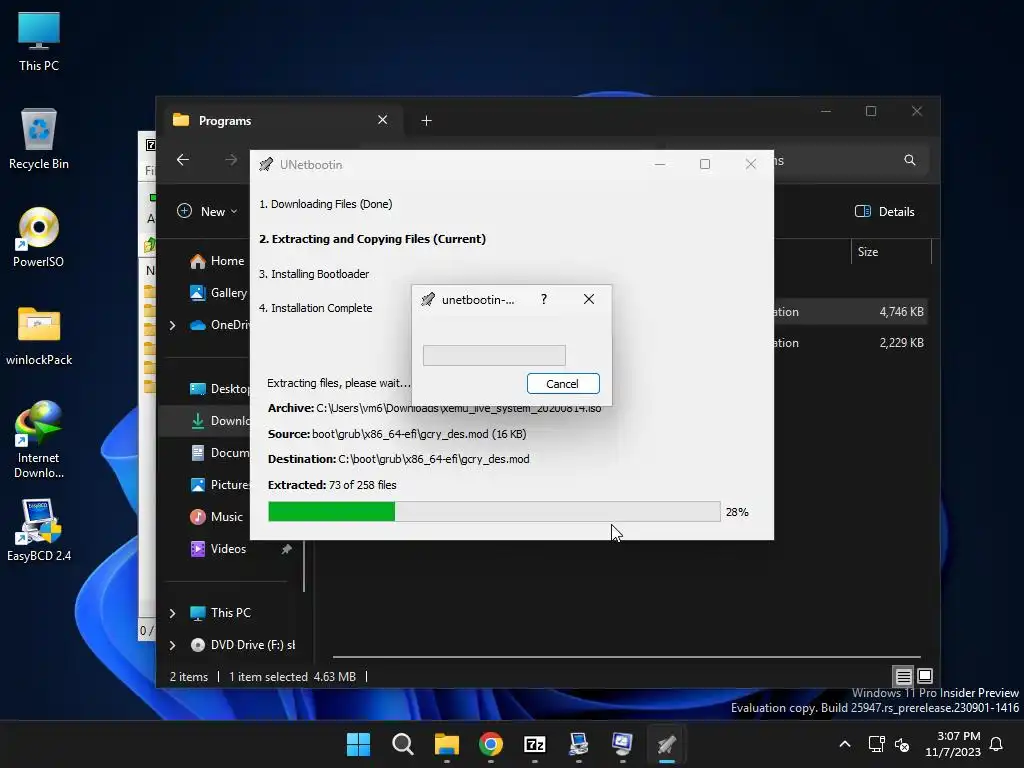Launch PowerISO from the desktop

pyautogui.click(x=39, y=237)
